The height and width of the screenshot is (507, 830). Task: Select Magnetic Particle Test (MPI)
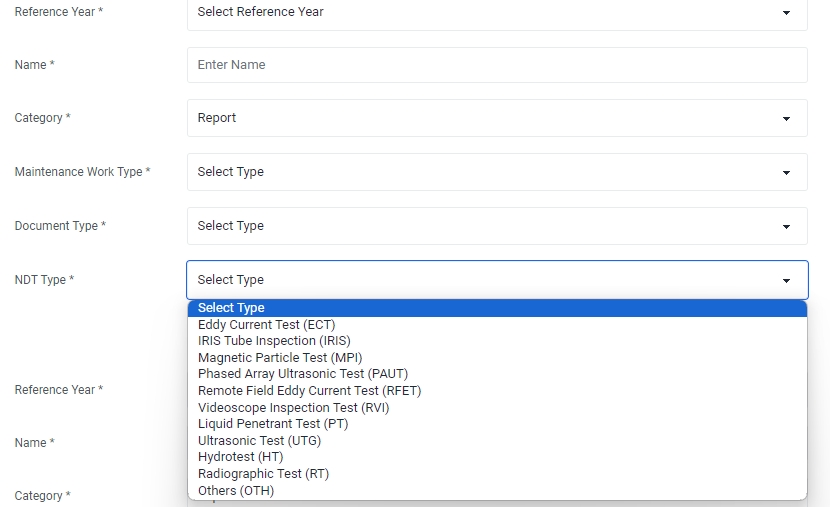[280, 358]
